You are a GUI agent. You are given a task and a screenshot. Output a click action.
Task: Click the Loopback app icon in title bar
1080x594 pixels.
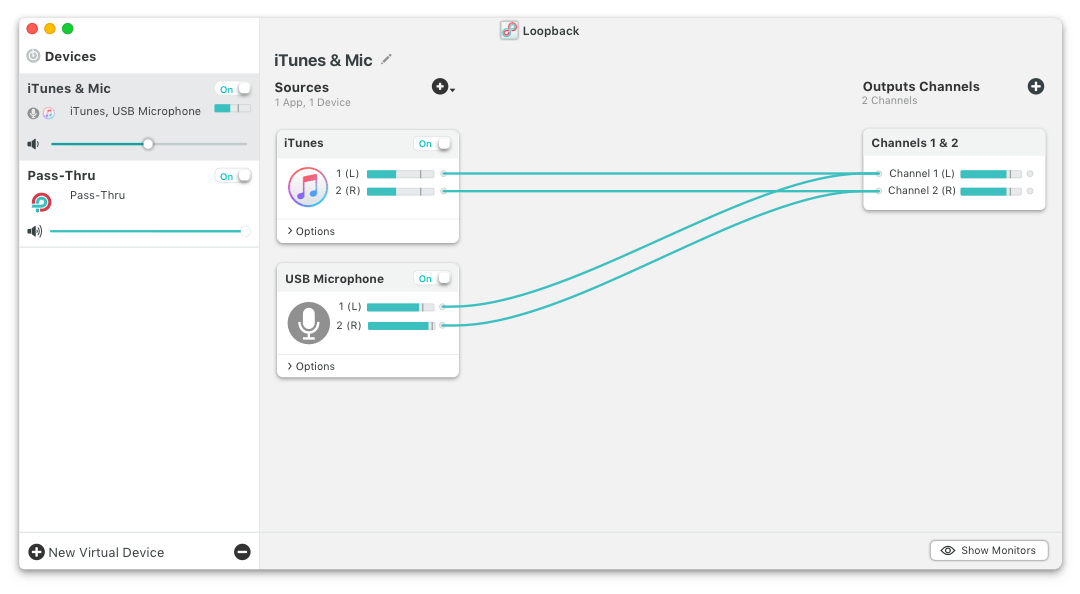click(509, 30)
